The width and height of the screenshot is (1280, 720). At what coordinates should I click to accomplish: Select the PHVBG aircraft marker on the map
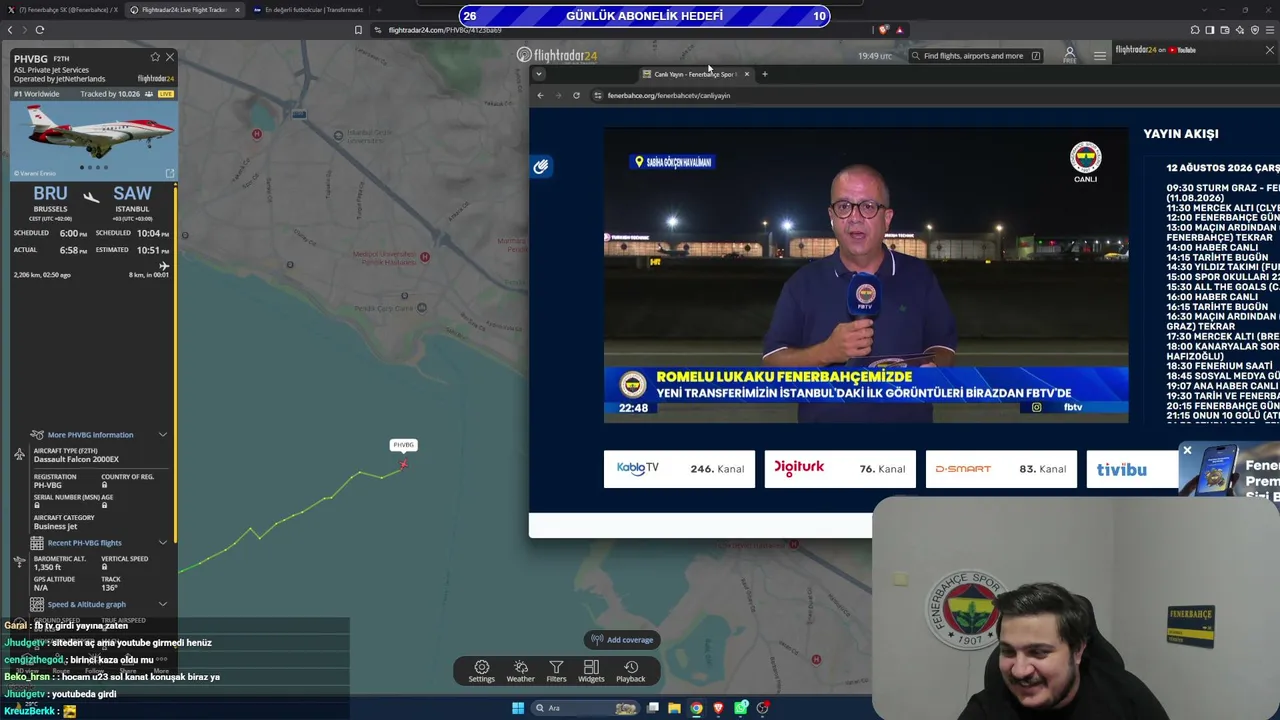pos(404,464)
